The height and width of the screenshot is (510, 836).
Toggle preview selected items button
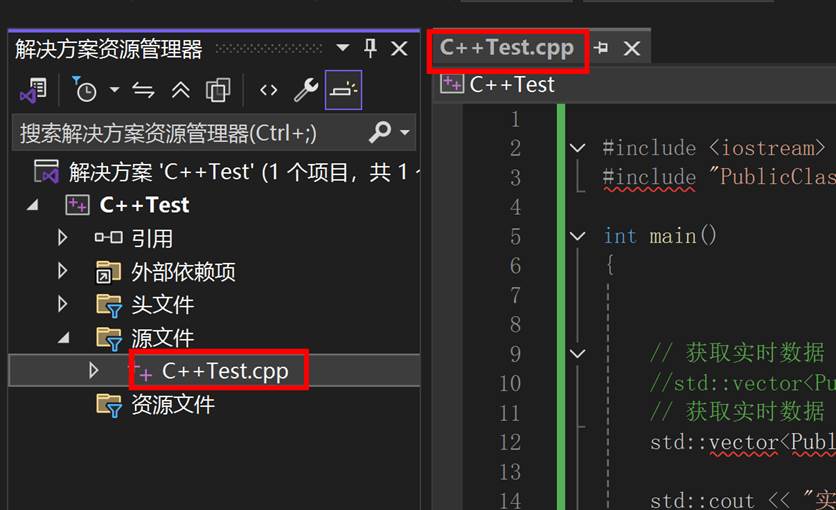tap(343, 90)
